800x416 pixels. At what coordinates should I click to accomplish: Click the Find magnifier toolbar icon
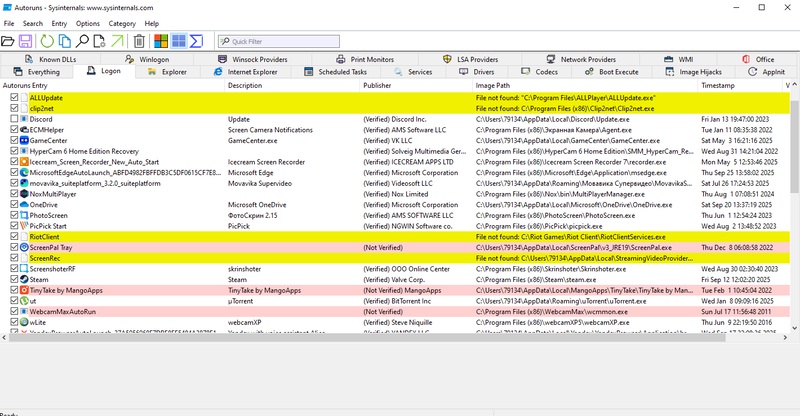[x=83, y=41]
